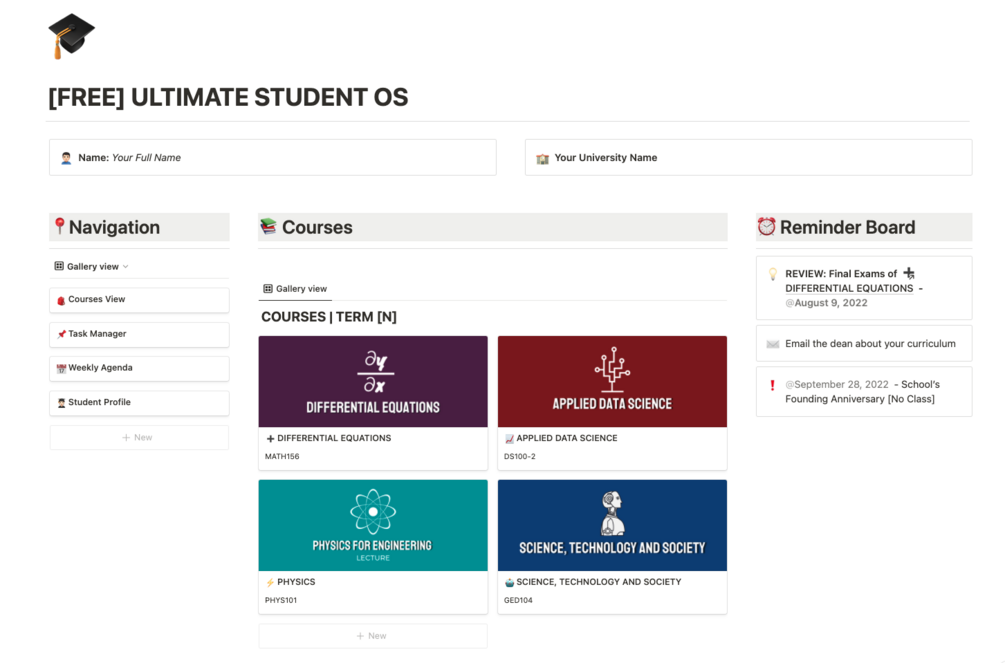Click the September 28, 2022 date mention
Image resolution: width=1005 pixels, height=663 pixels.
837,385
